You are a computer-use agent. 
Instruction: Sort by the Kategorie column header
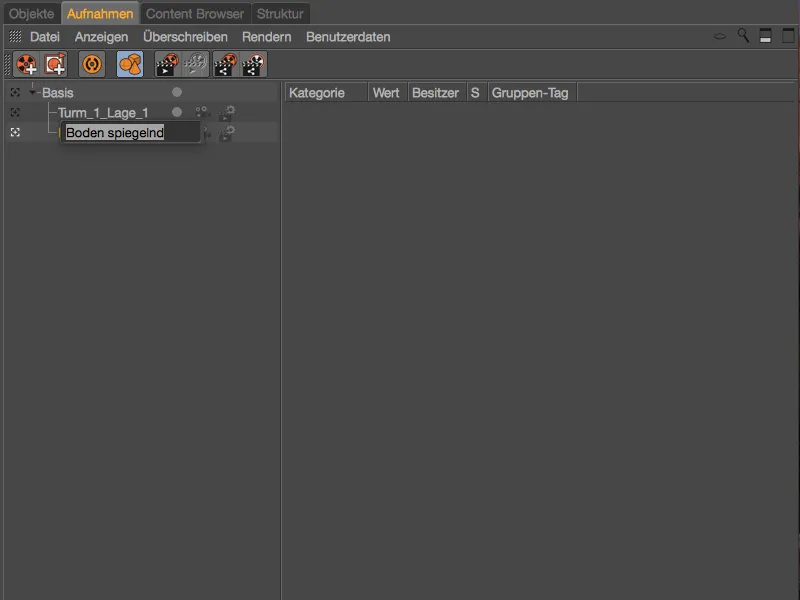click(x=326, y=93)
